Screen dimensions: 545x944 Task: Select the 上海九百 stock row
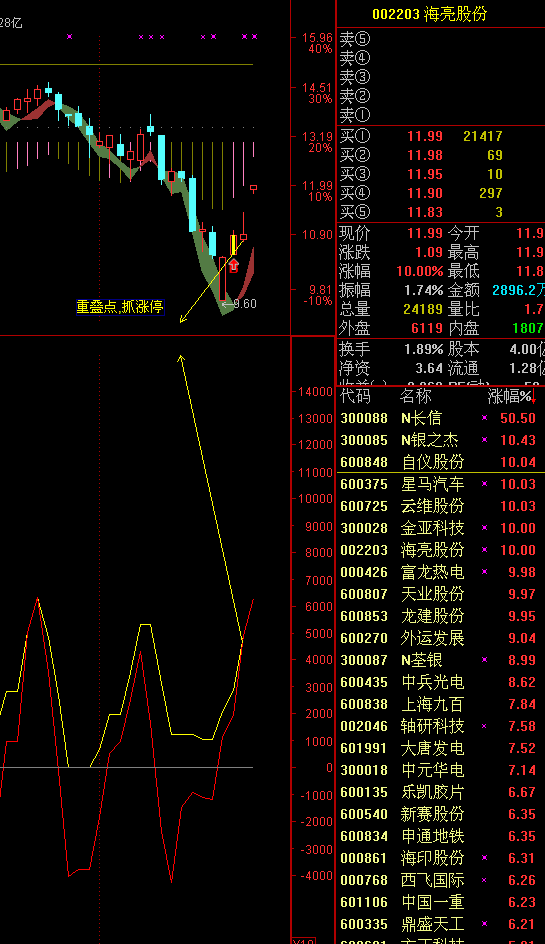[440, 704]
